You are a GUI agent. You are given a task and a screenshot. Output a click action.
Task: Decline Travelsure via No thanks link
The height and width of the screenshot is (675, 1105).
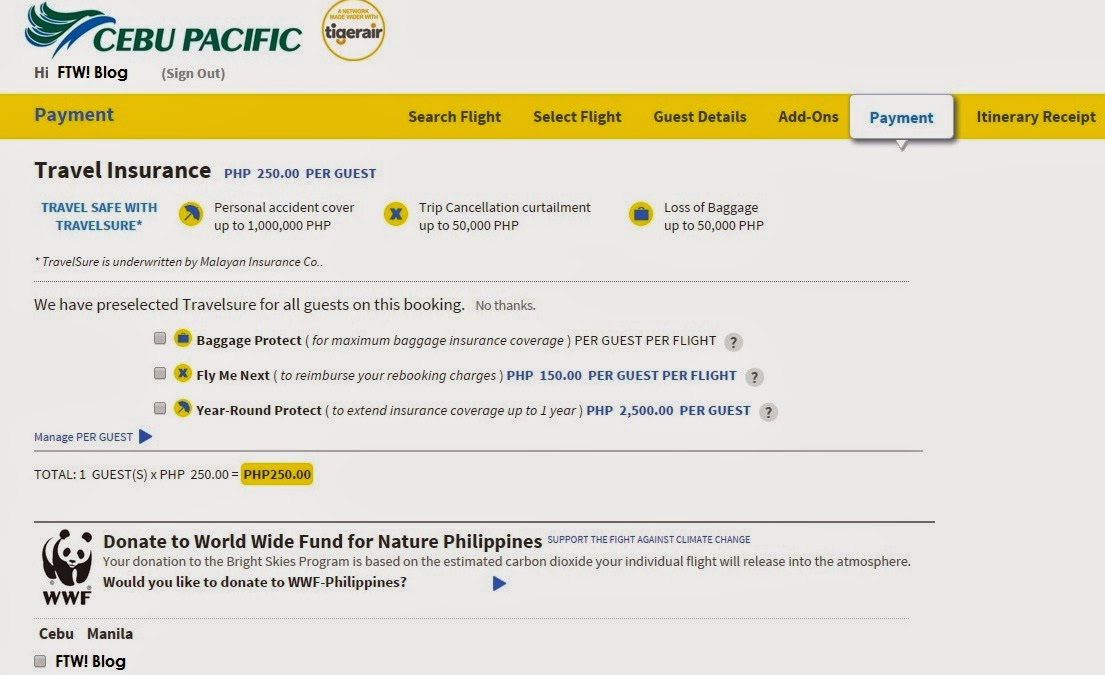[504, 304]
